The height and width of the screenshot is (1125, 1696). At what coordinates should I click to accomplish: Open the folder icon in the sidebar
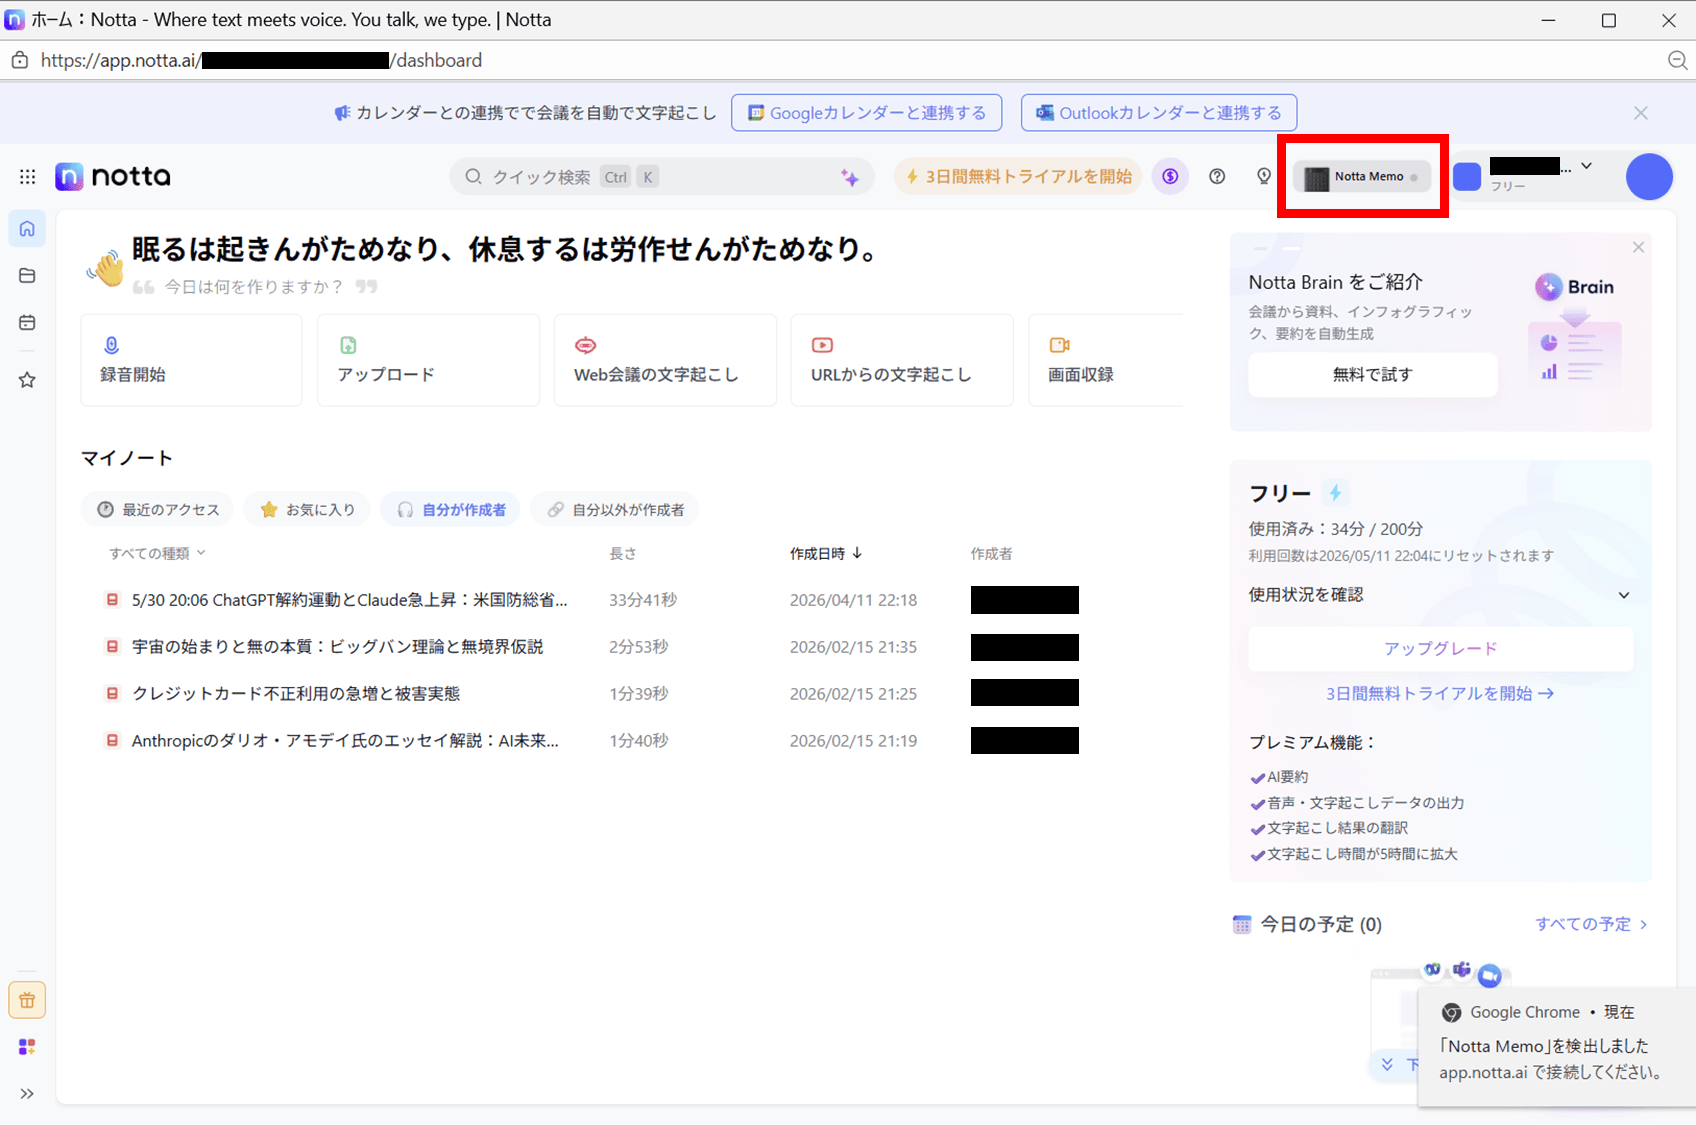27,276
